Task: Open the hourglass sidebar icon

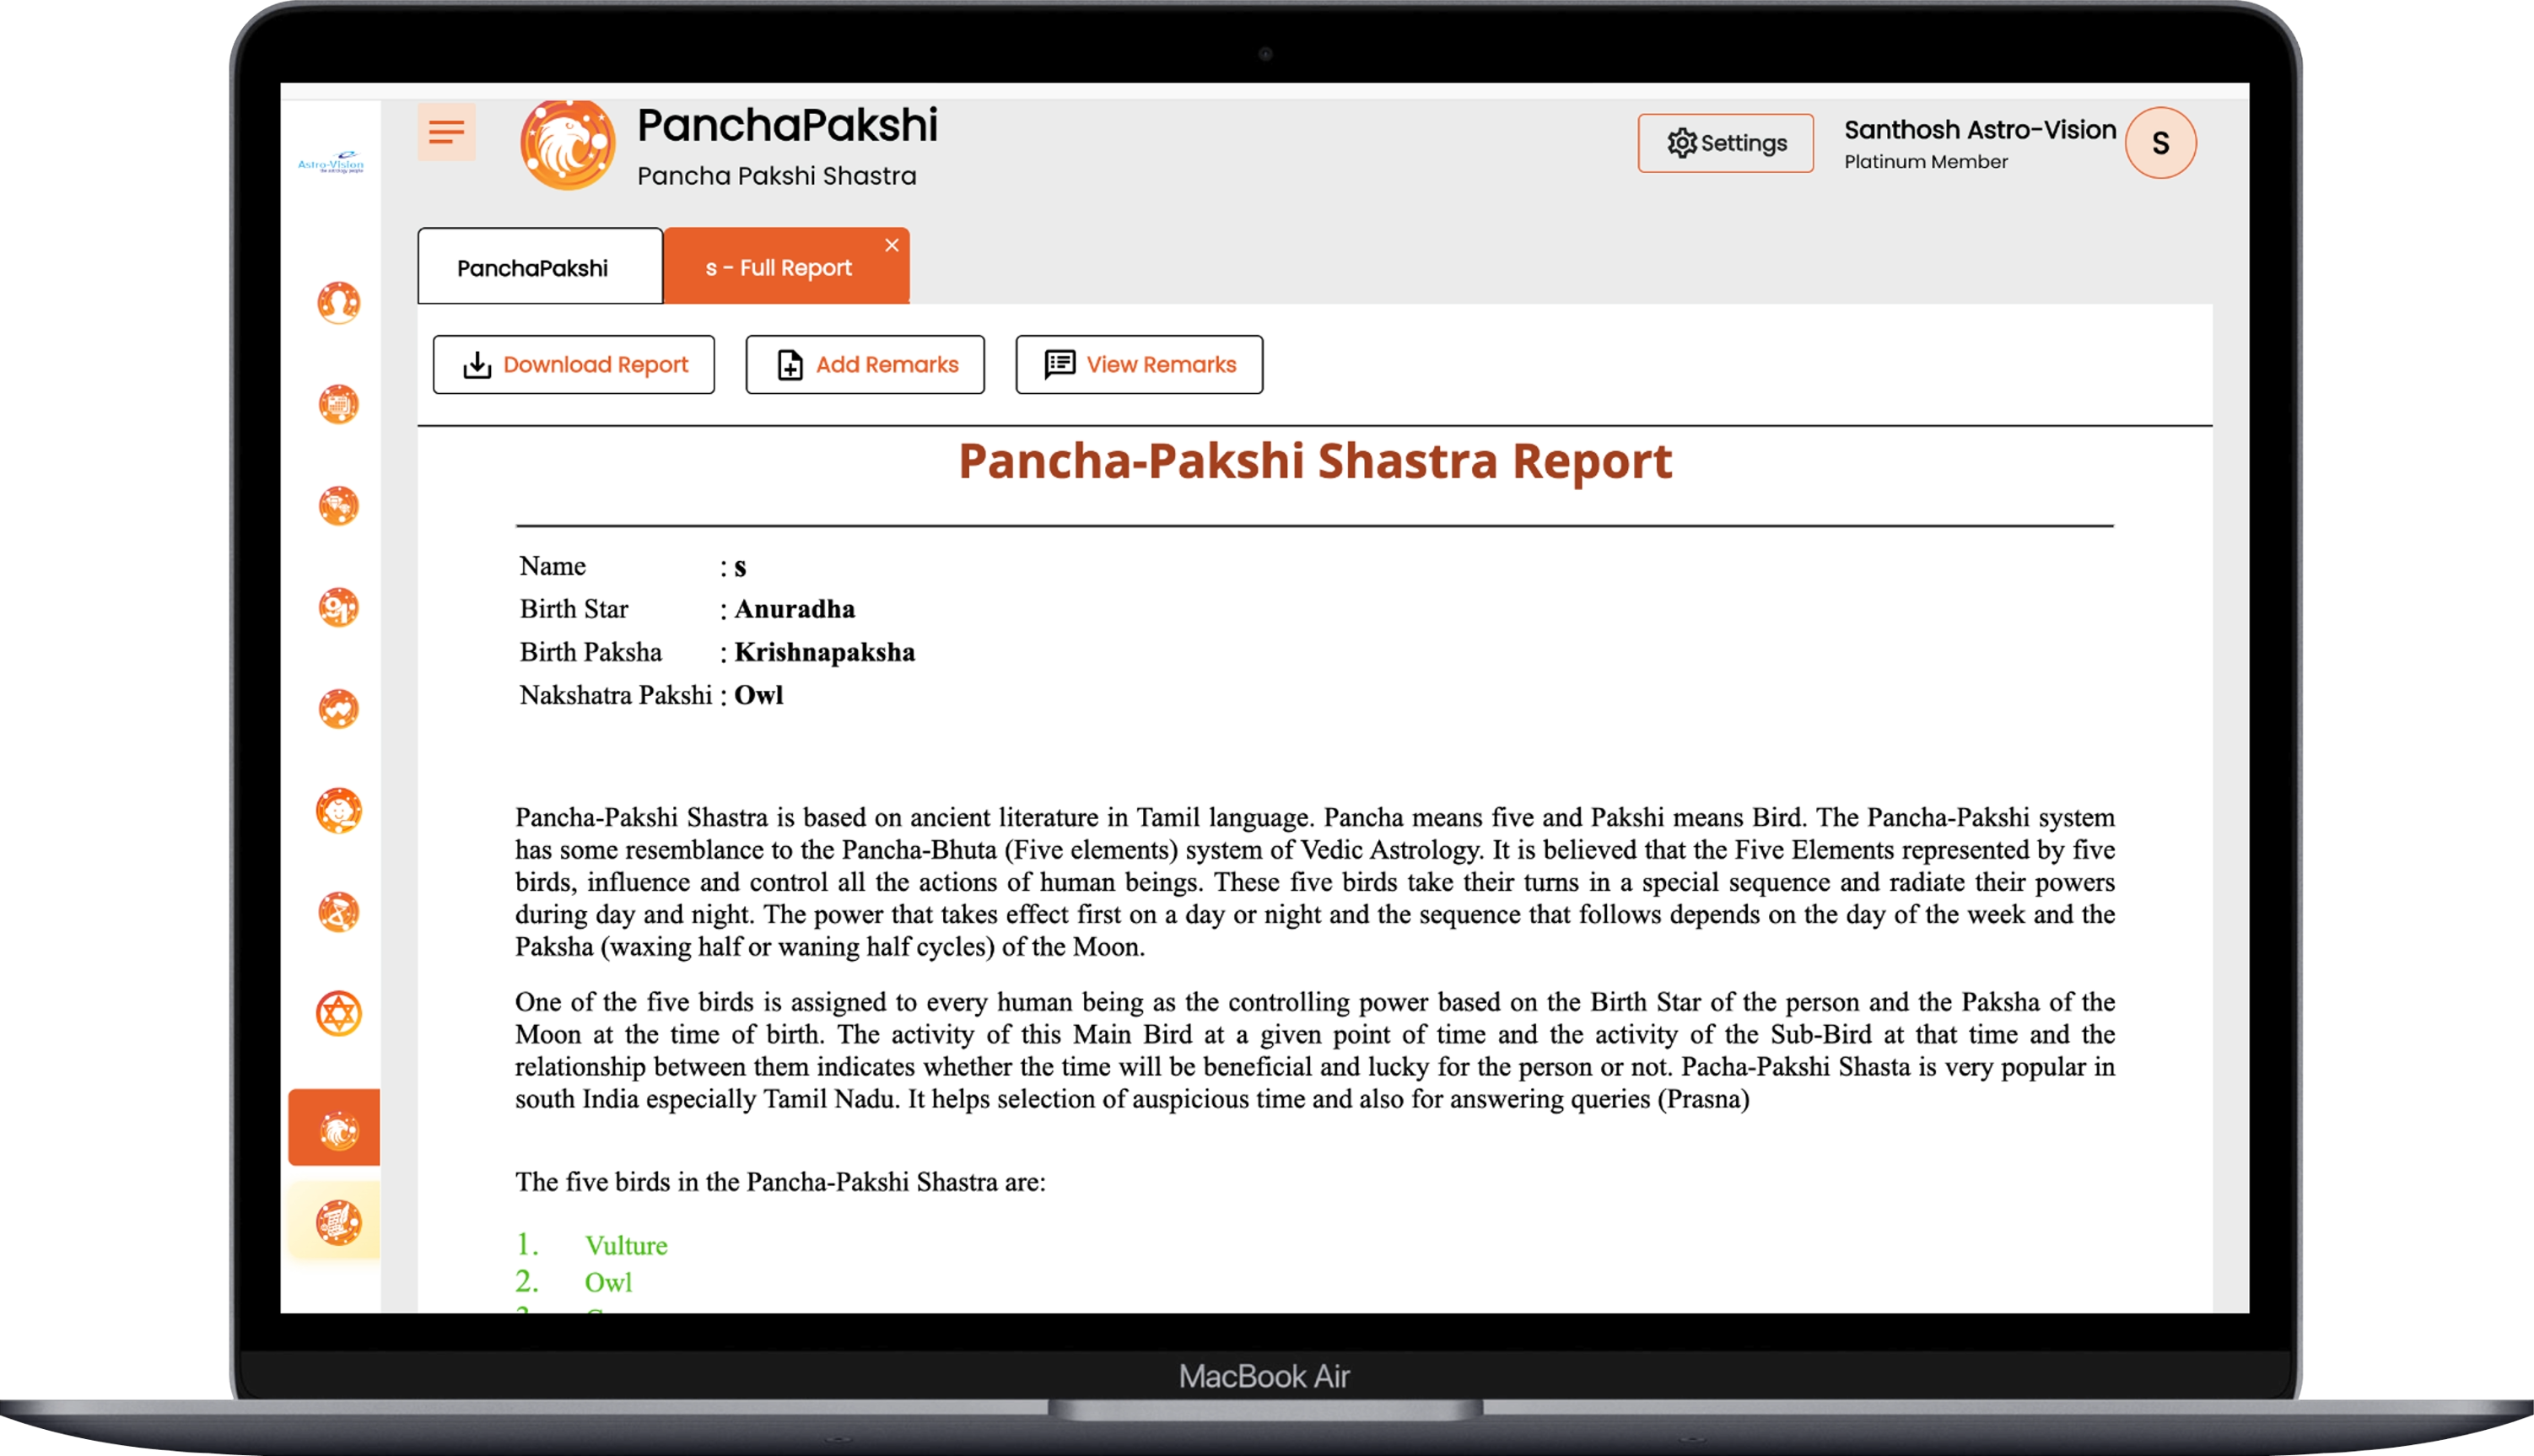Action: [339, 912]
